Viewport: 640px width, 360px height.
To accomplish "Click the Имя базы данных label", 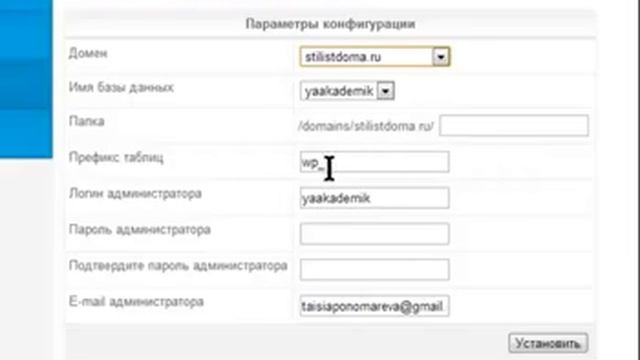I will pos(121,87).
